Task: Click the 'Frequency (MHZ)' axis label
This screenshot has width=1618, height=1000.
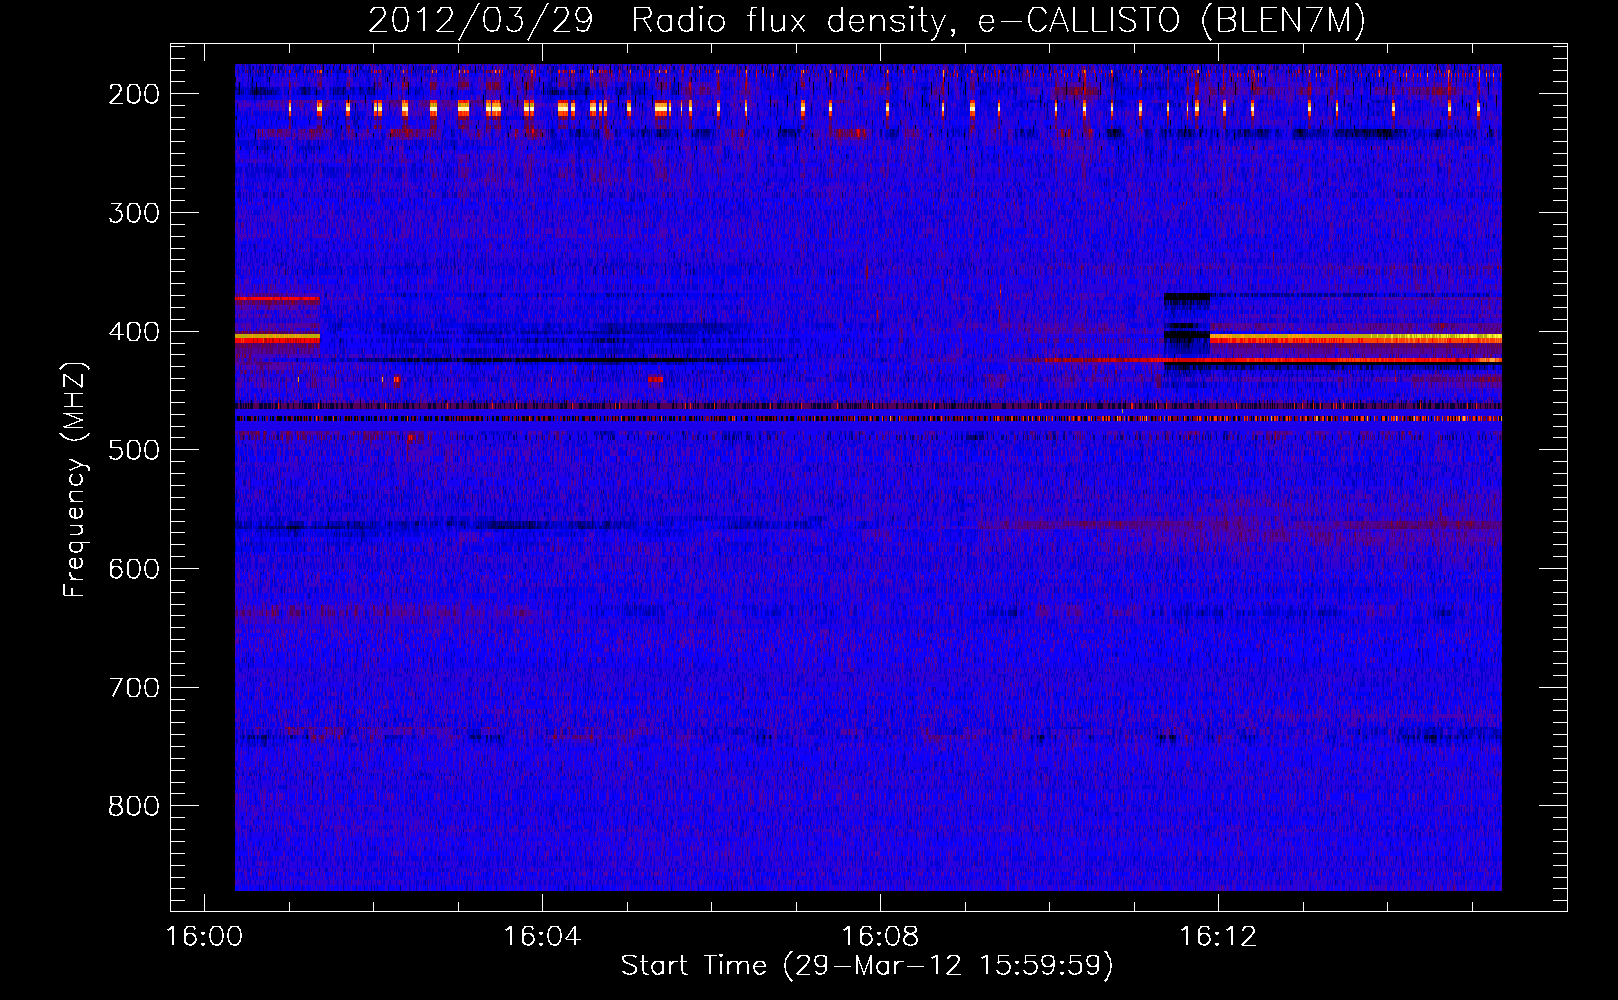Action: click(x=75, y=480)
